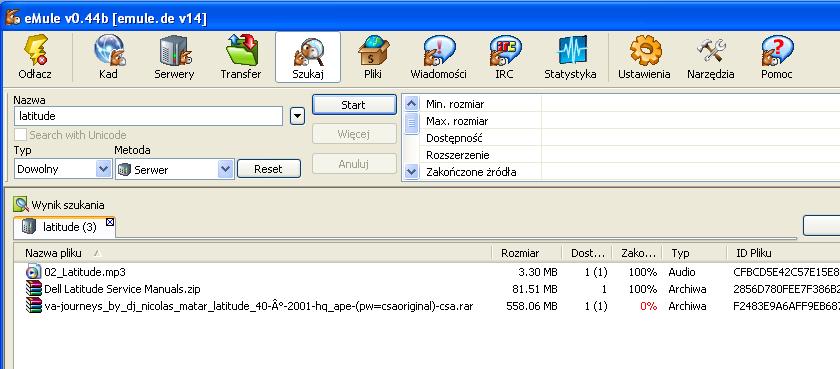
Task: Click the mp3 file icon of 02_Latitude.mp3
Action: tap(33, 272)
